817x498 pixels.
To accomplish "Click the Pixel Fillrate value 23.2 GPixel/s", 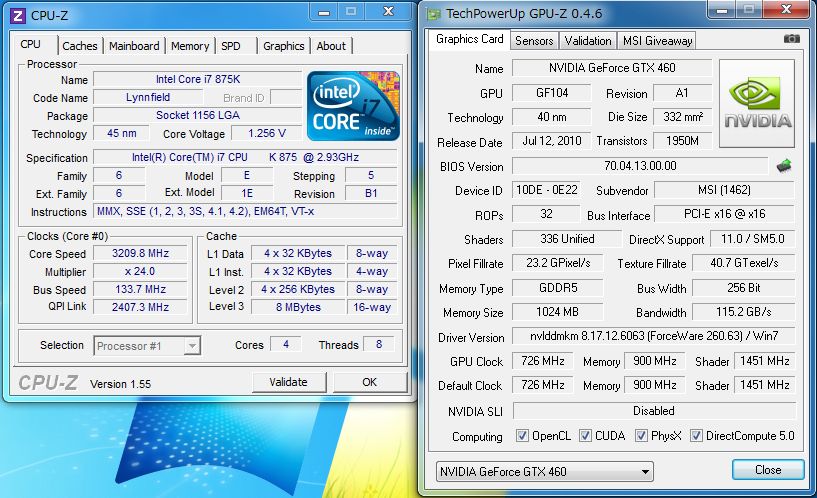I will point(558,263).
